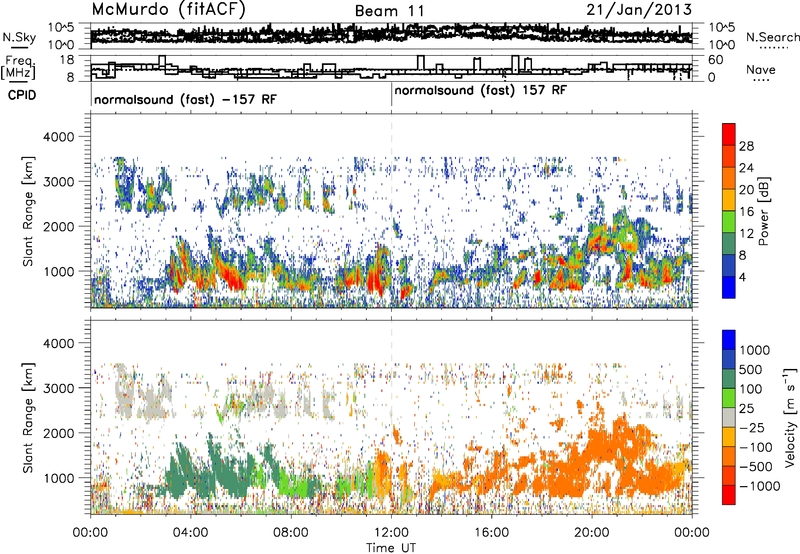This screenshot has height=554, width=800.
Task: Click the Nave label
Action: 760,69
